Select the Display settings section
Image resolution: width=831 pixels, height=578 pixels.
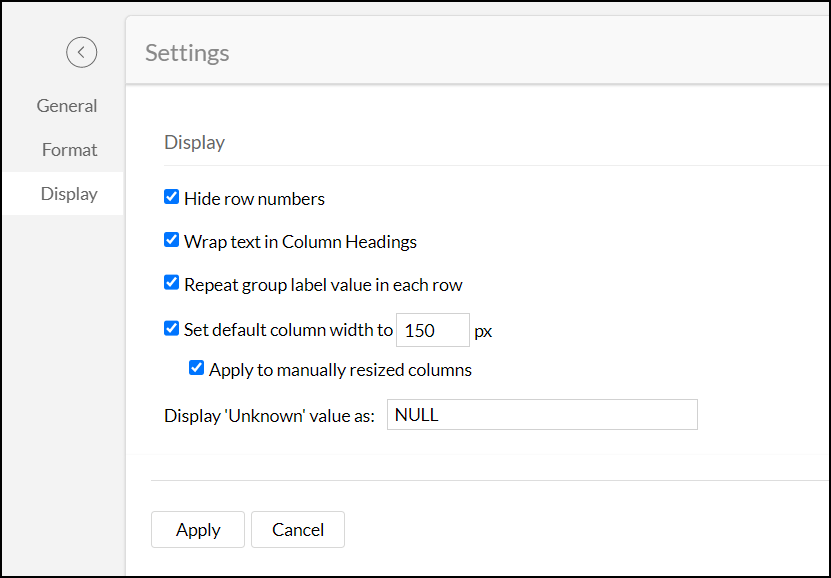click(69, 193)
